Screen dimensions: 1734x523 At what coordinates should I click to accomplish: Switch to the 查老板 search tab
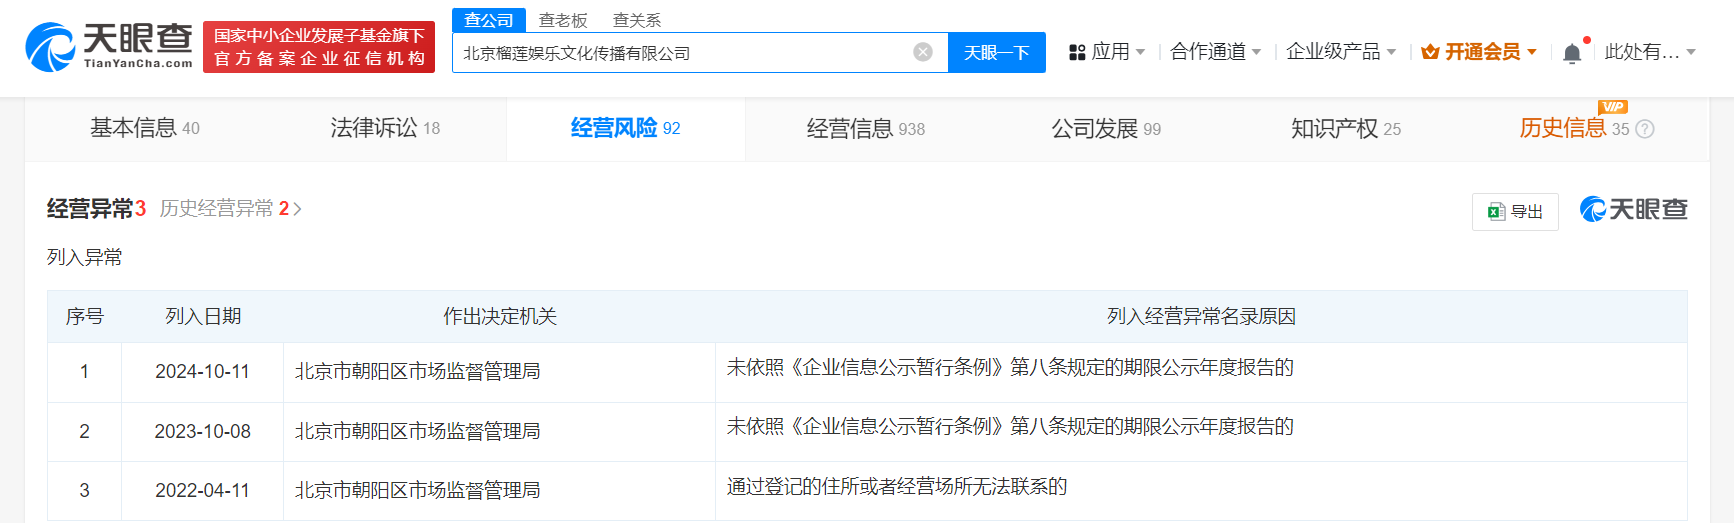pyautogui.click(x=563, y=20)
